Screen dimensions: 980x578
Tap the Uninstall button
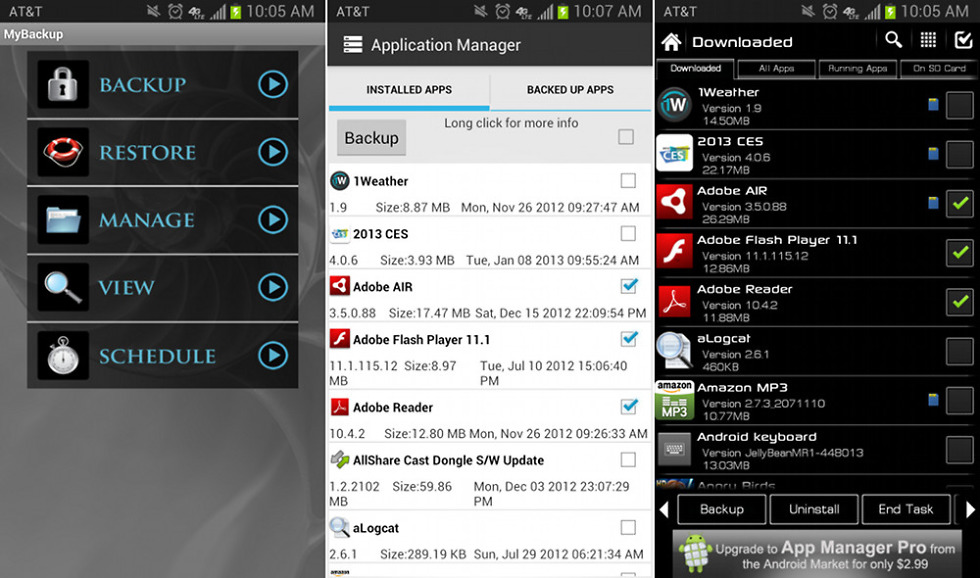(814, 509)
